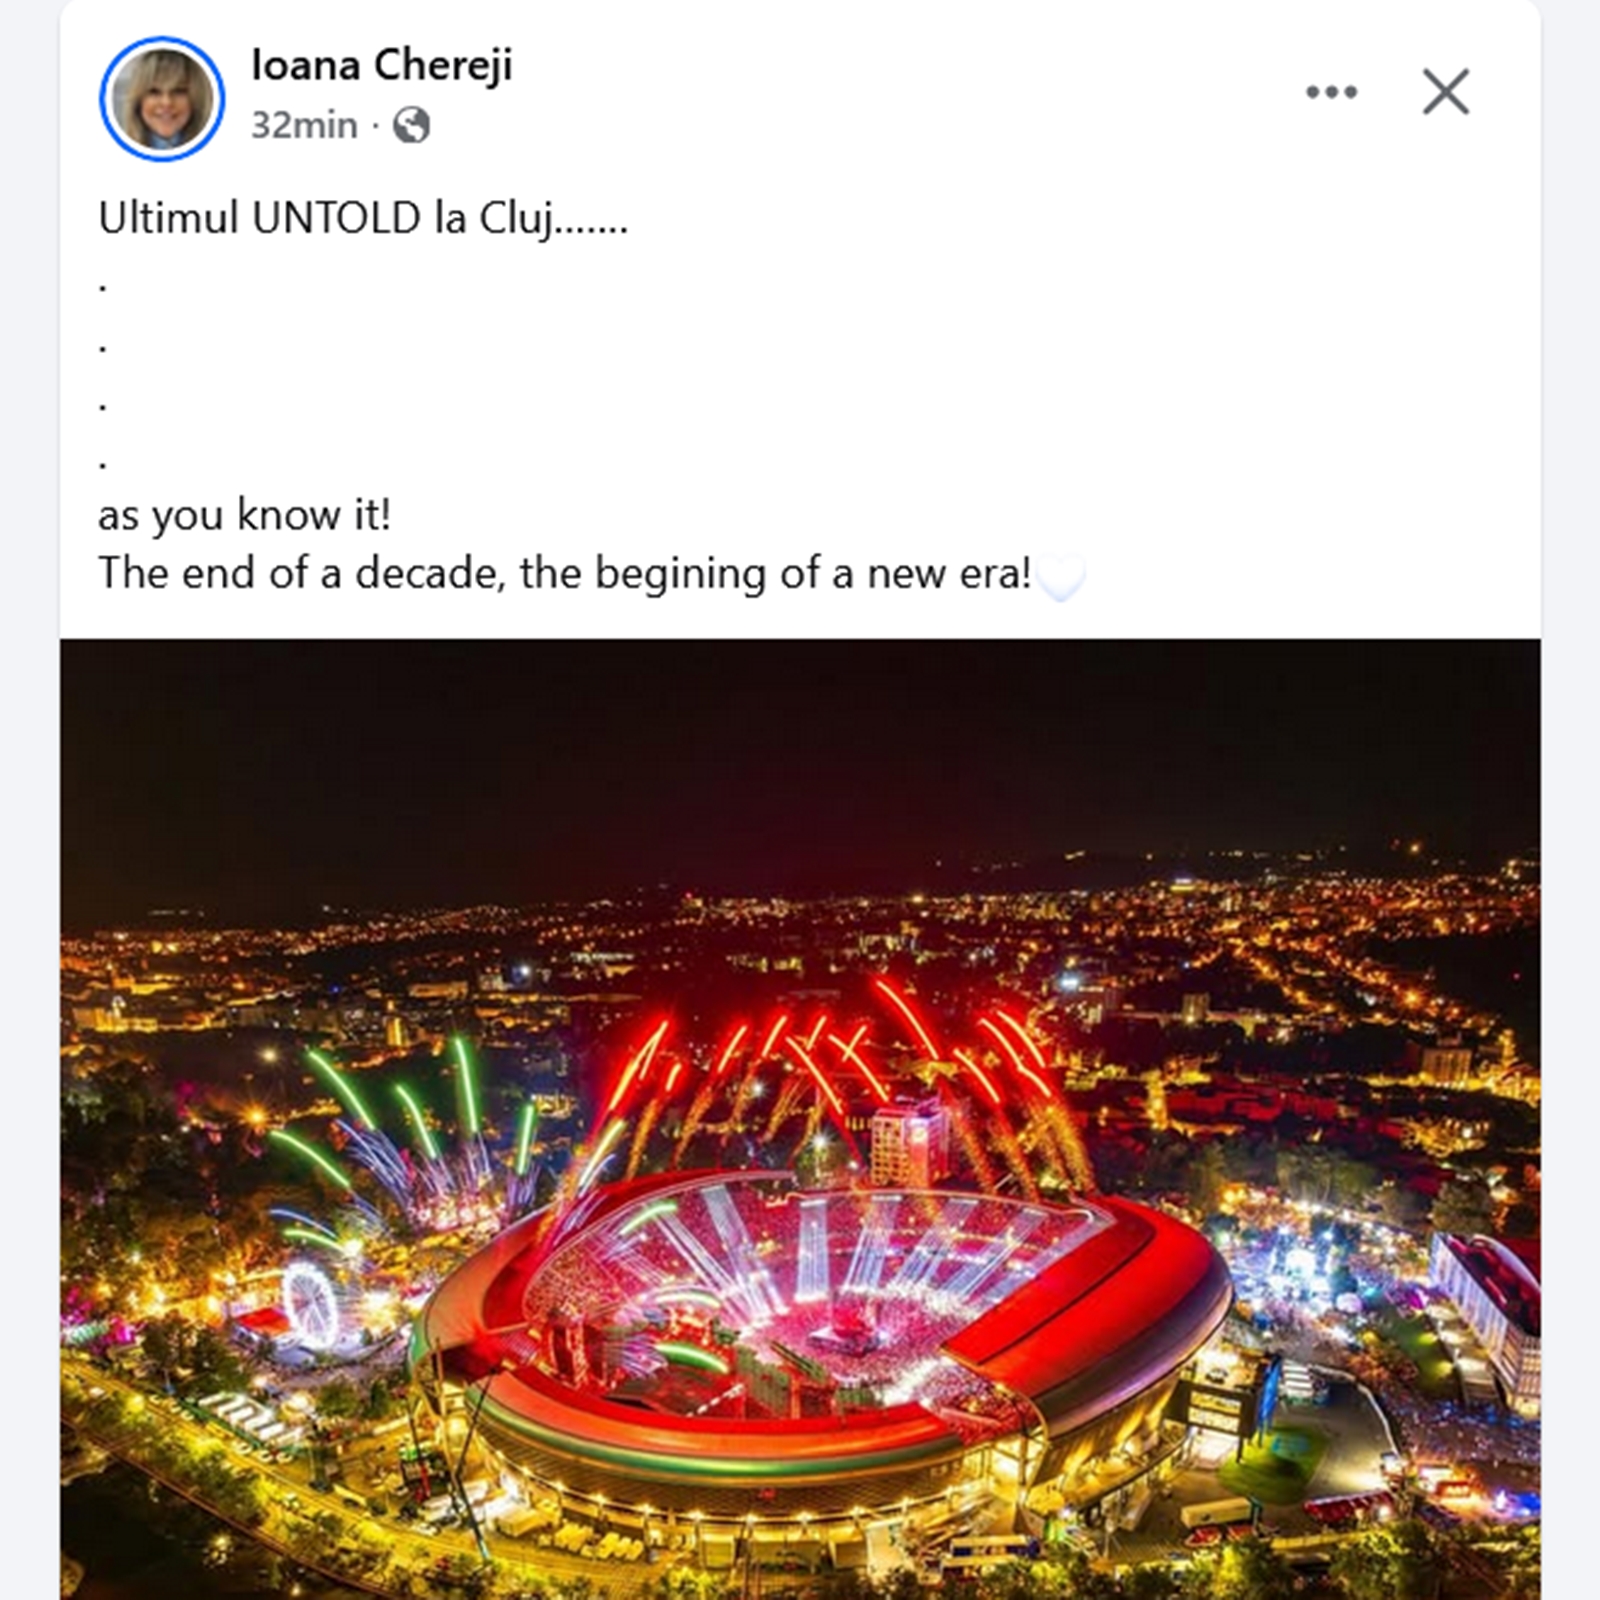
Task: Open Ioana Chereji's profile name link
Action: tap(382, 66)
